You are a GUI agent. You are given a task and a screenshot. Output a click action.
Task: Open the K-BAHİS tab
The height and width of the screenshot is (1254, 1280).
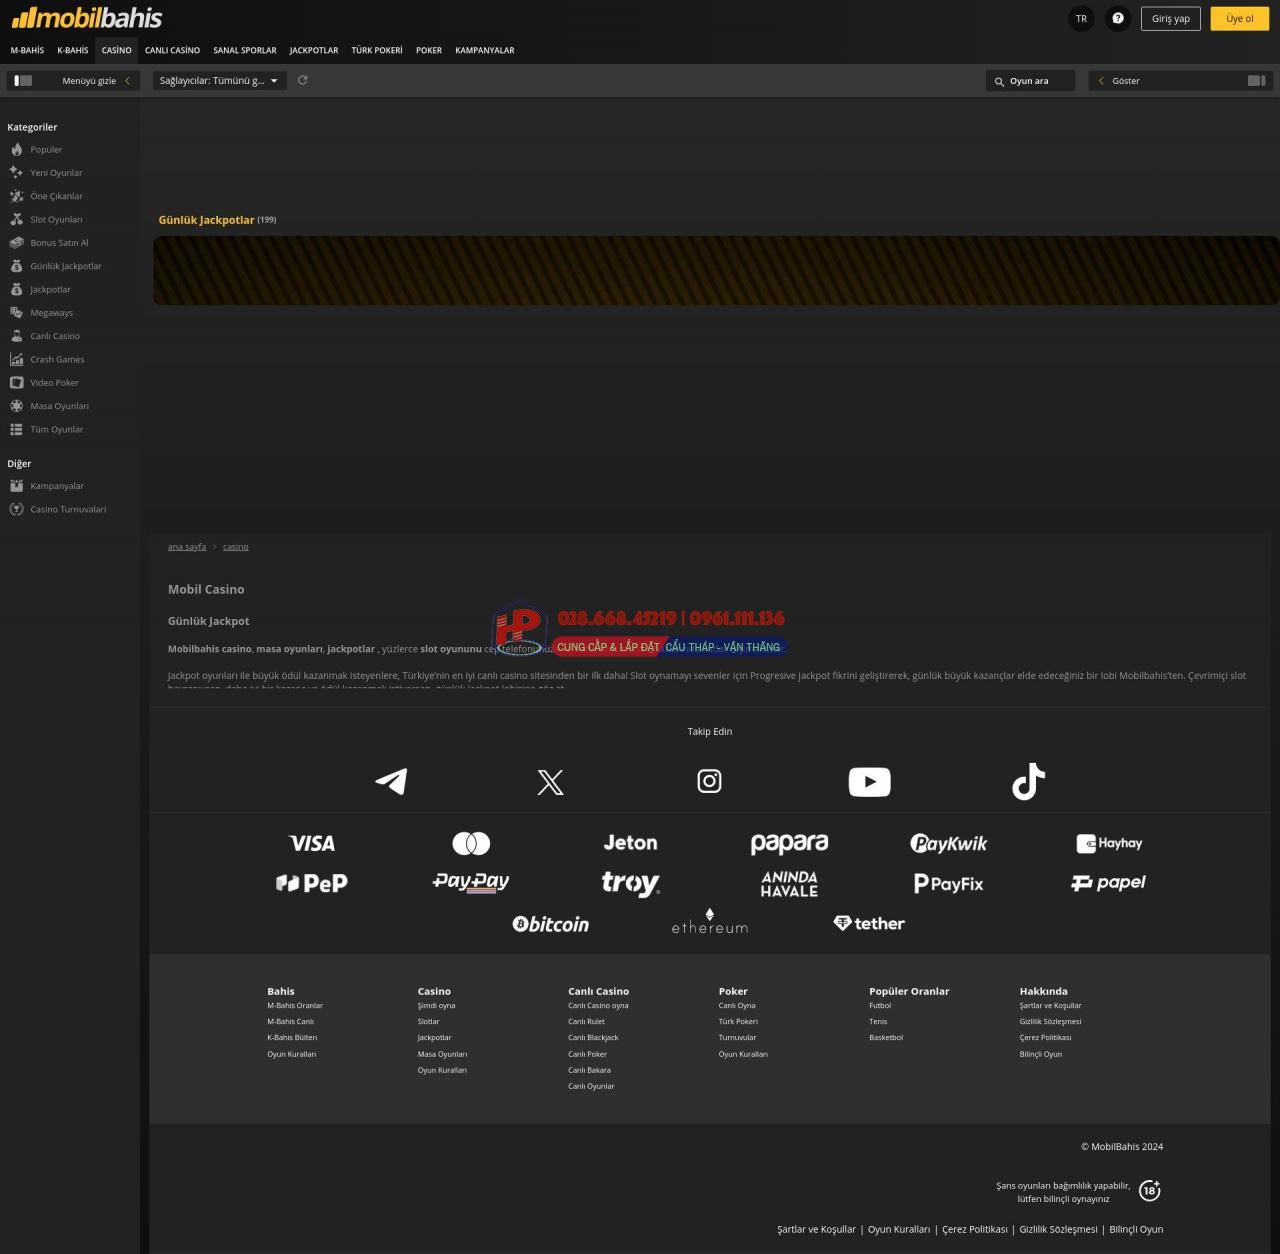(x=73, y=50)
